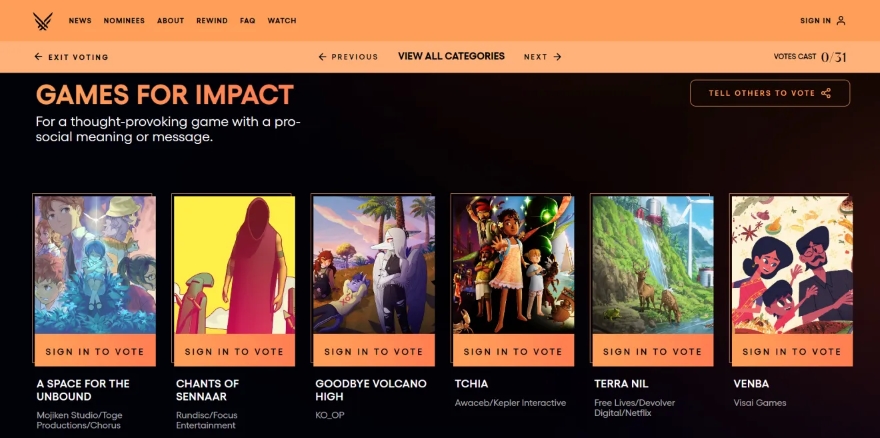The height and width of the screenshot is (438, 880).
Task: Click the Votes Cast counter
Action: pyautogui.click(x=810, y=57)
